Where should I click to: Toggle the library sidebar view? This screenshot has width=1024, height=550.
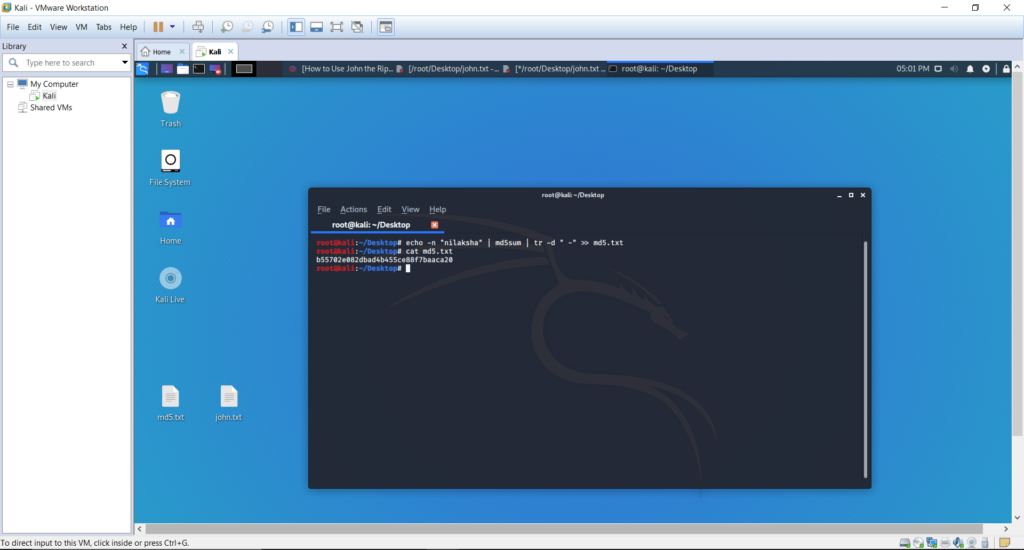tap(296, 27)
